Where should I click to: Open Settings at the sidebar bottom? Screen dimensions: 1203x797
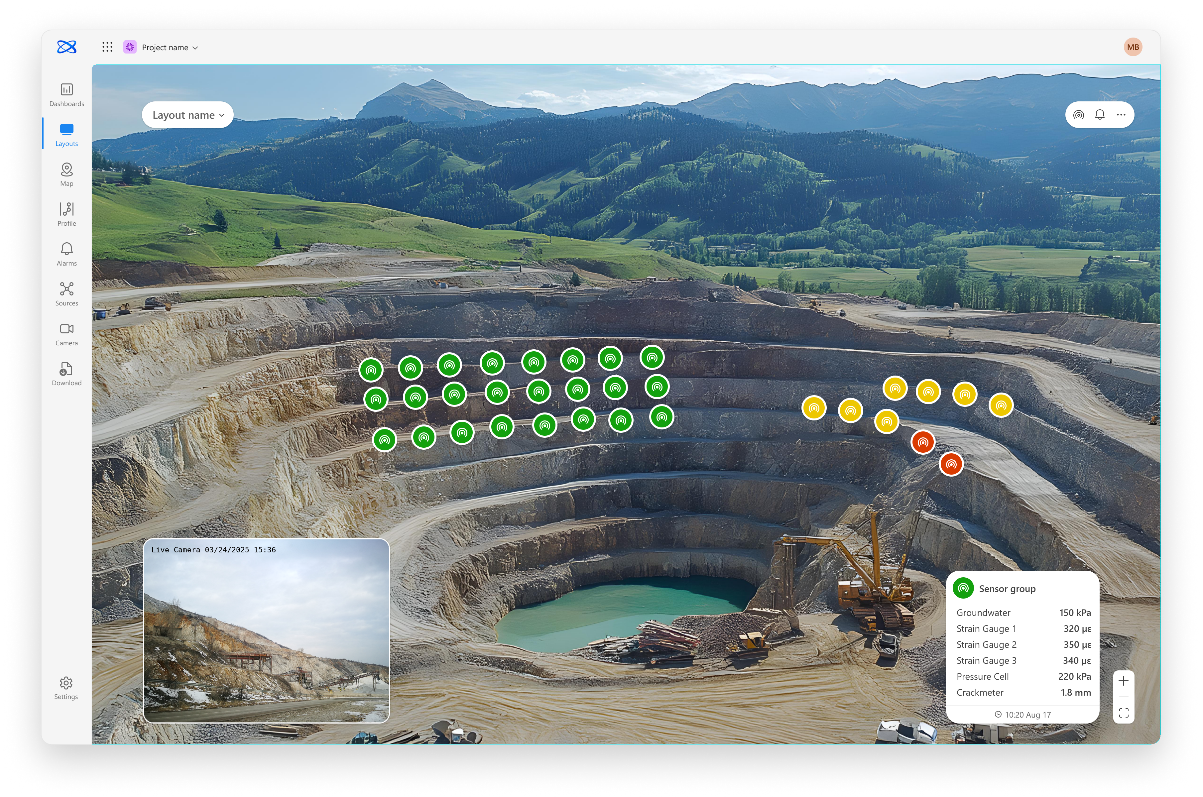click(66, 687)
